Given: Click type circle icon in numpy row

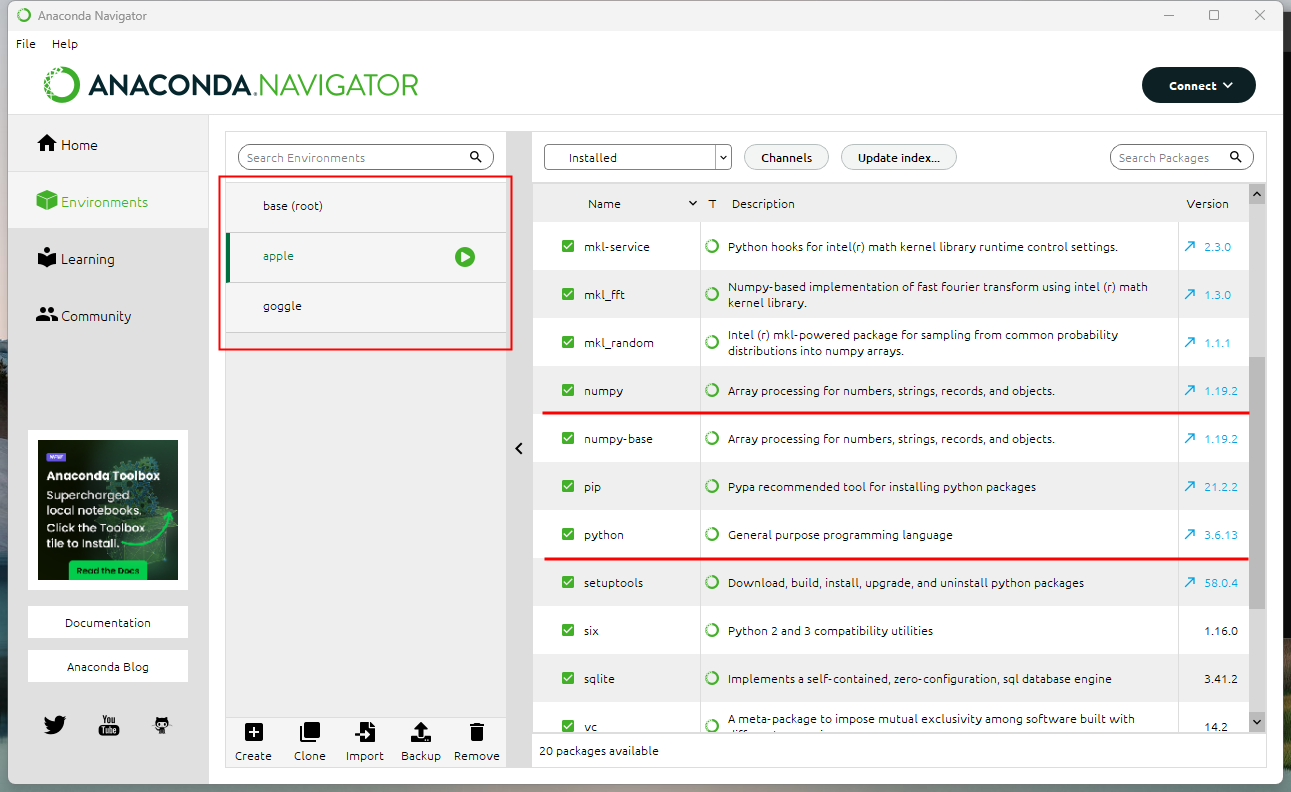Looking at the screenshot, I should pyautogui.click(x=712, y=390).
